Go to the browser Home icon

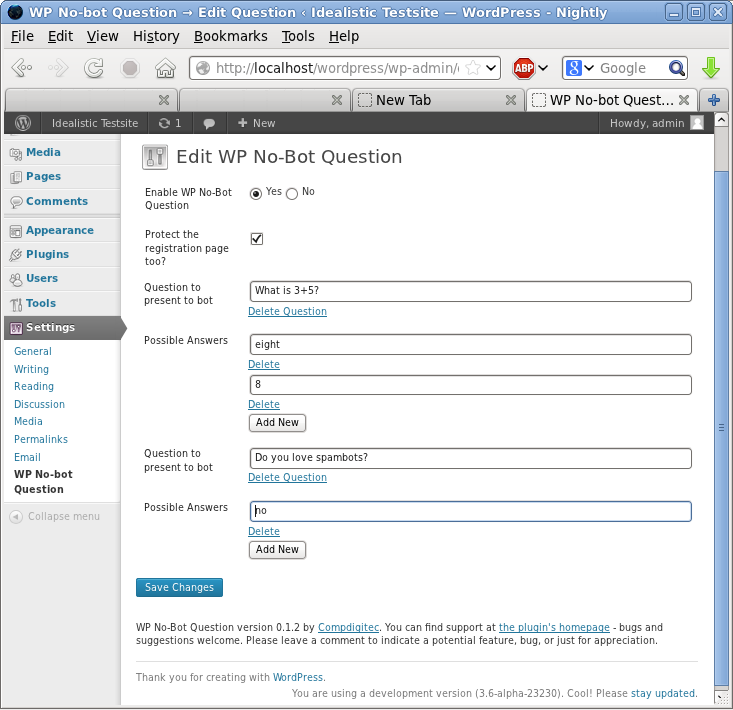[165, 68]
